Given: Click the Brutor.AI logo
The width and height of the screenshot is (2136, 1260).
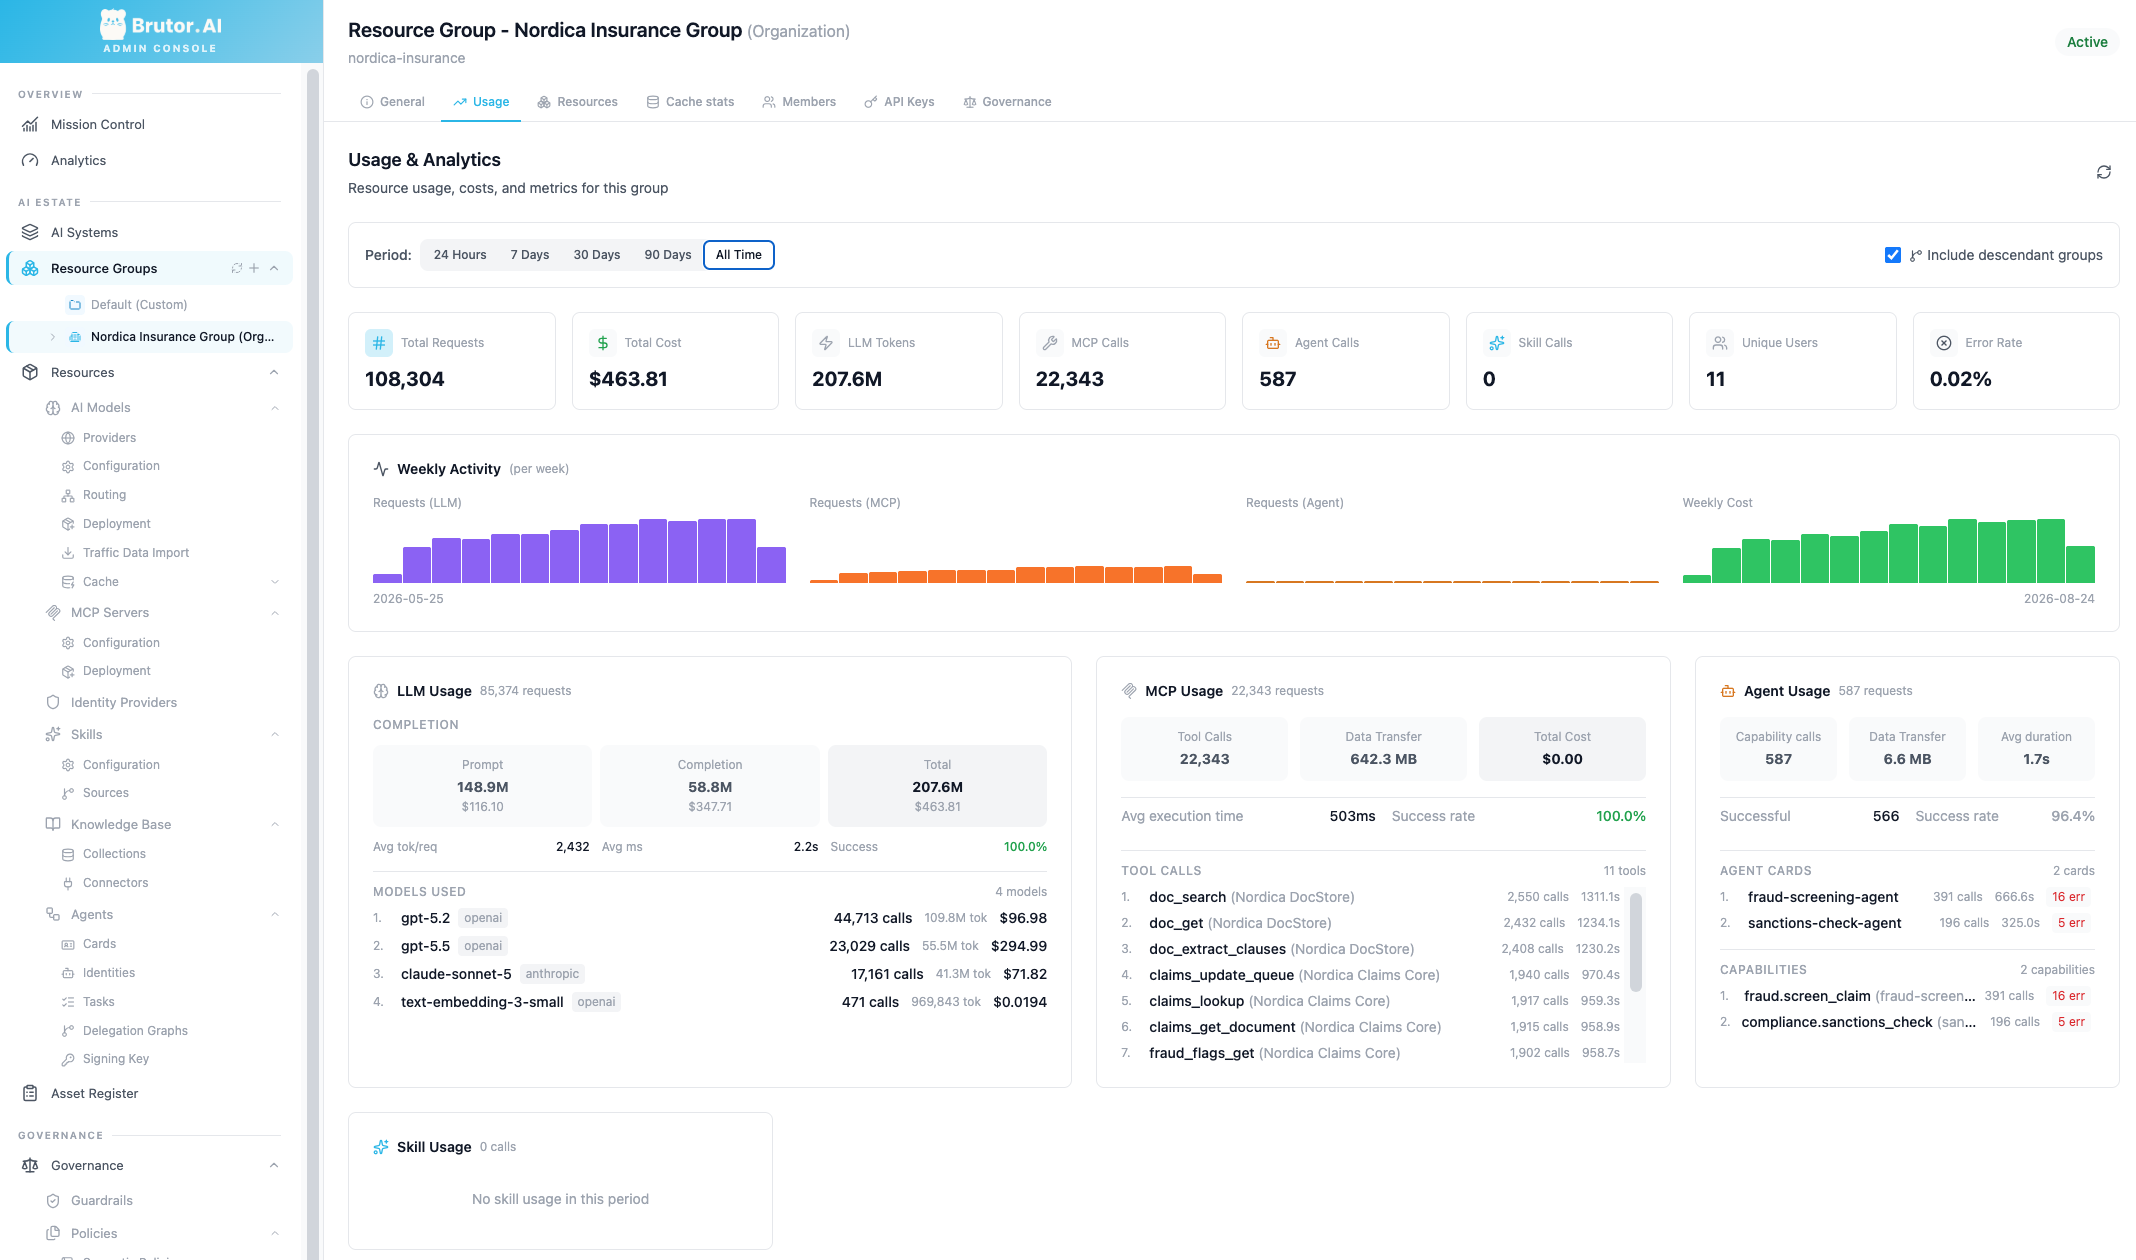Looking at the screenshot, I should pyautogui.click(x=161, y=31).
